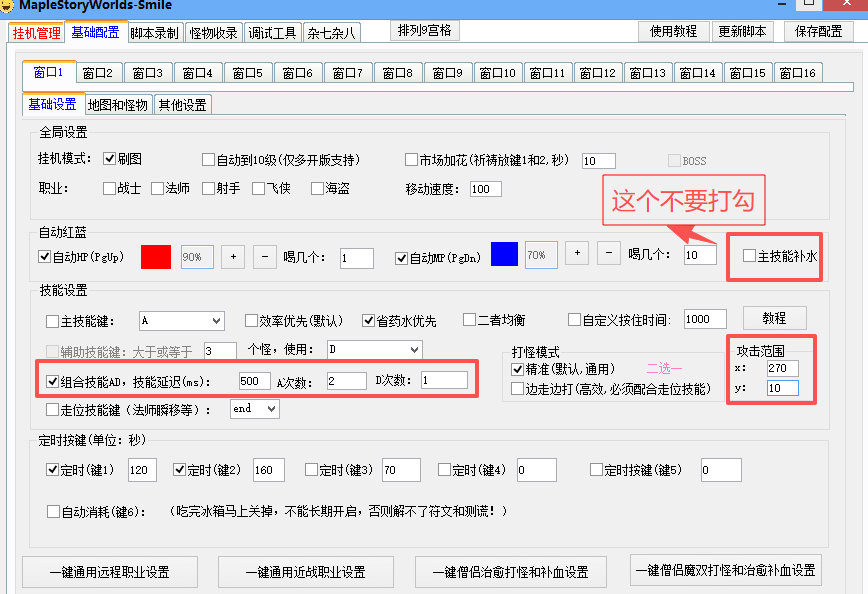Click the red 自动HP color swatch

(x=156, y=257)
